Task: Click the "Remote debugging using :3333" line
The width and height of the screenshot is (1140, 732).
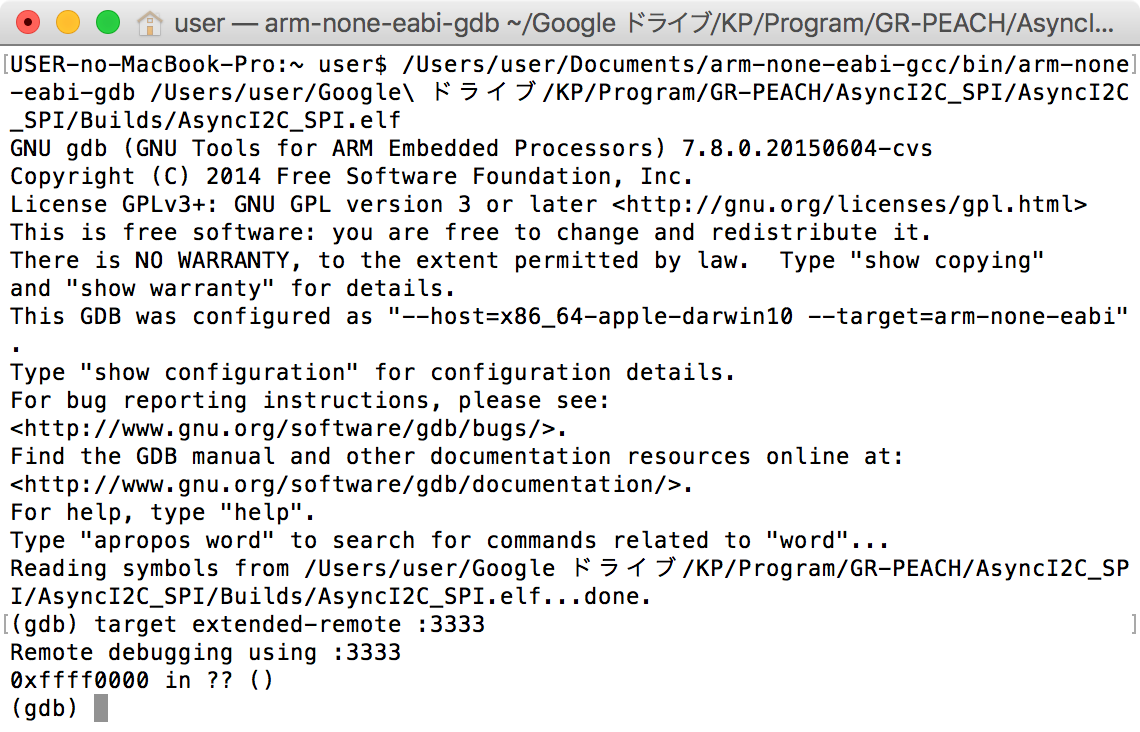Action: coord(205,653)
